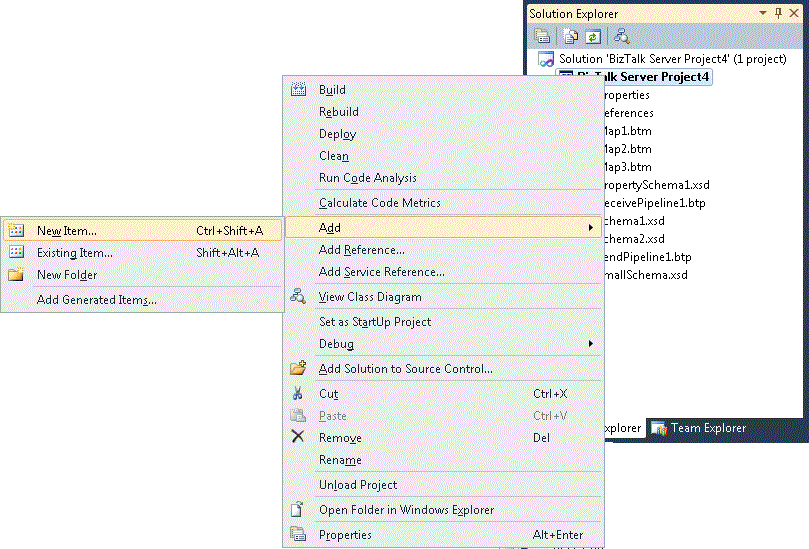This screenshot has width=809, height=549.
Task: Select SmallSchema.xsd file
Action: tap(645, 275)
